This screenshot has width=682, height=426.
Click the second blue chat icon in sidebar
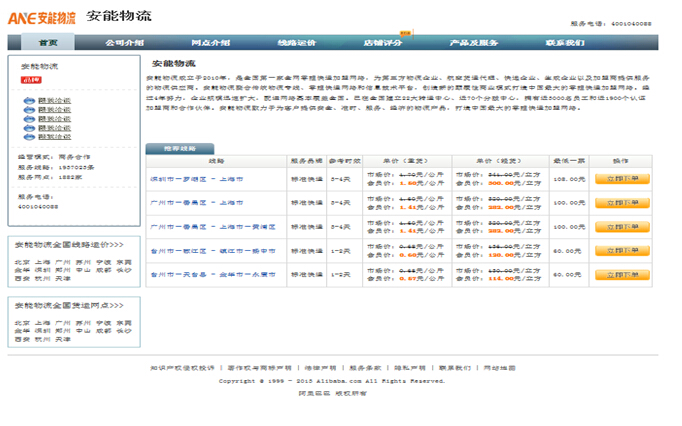28,109
